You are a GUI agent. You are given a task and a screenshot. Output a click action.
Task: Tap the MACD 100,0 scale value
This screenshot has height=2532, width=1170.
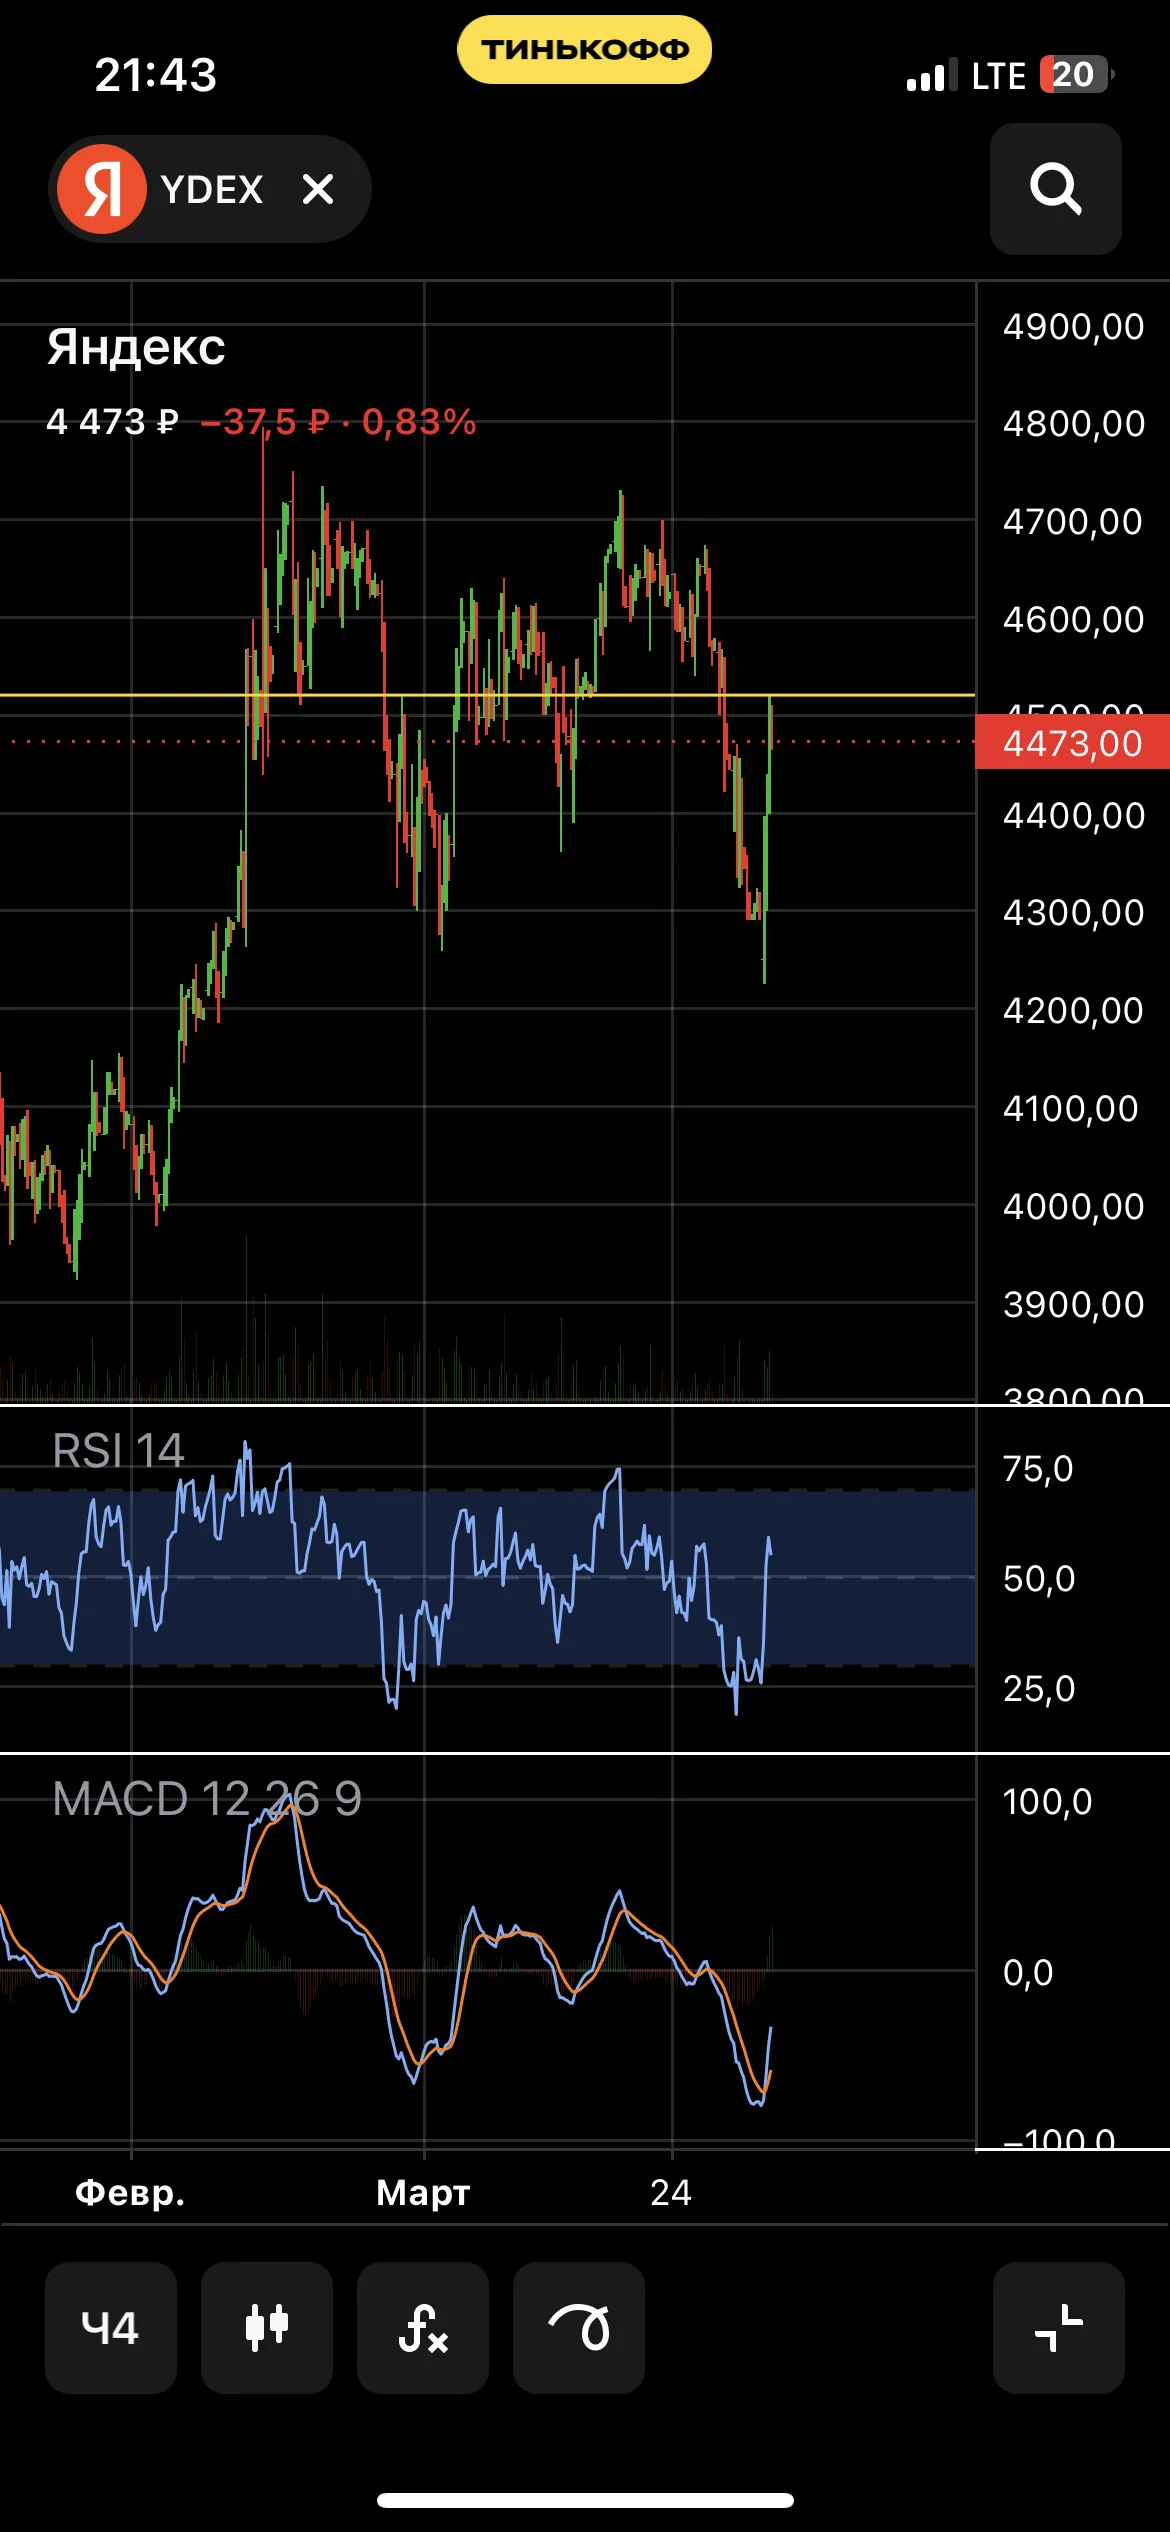point(1047,1801)
